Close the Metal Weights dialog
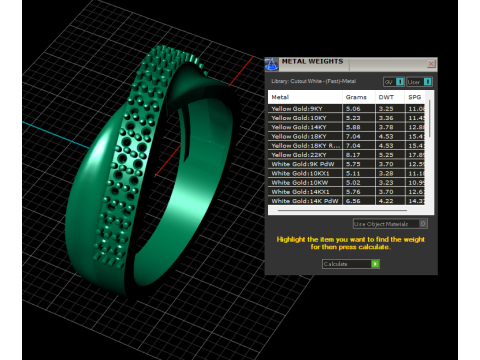 point(431,64)
